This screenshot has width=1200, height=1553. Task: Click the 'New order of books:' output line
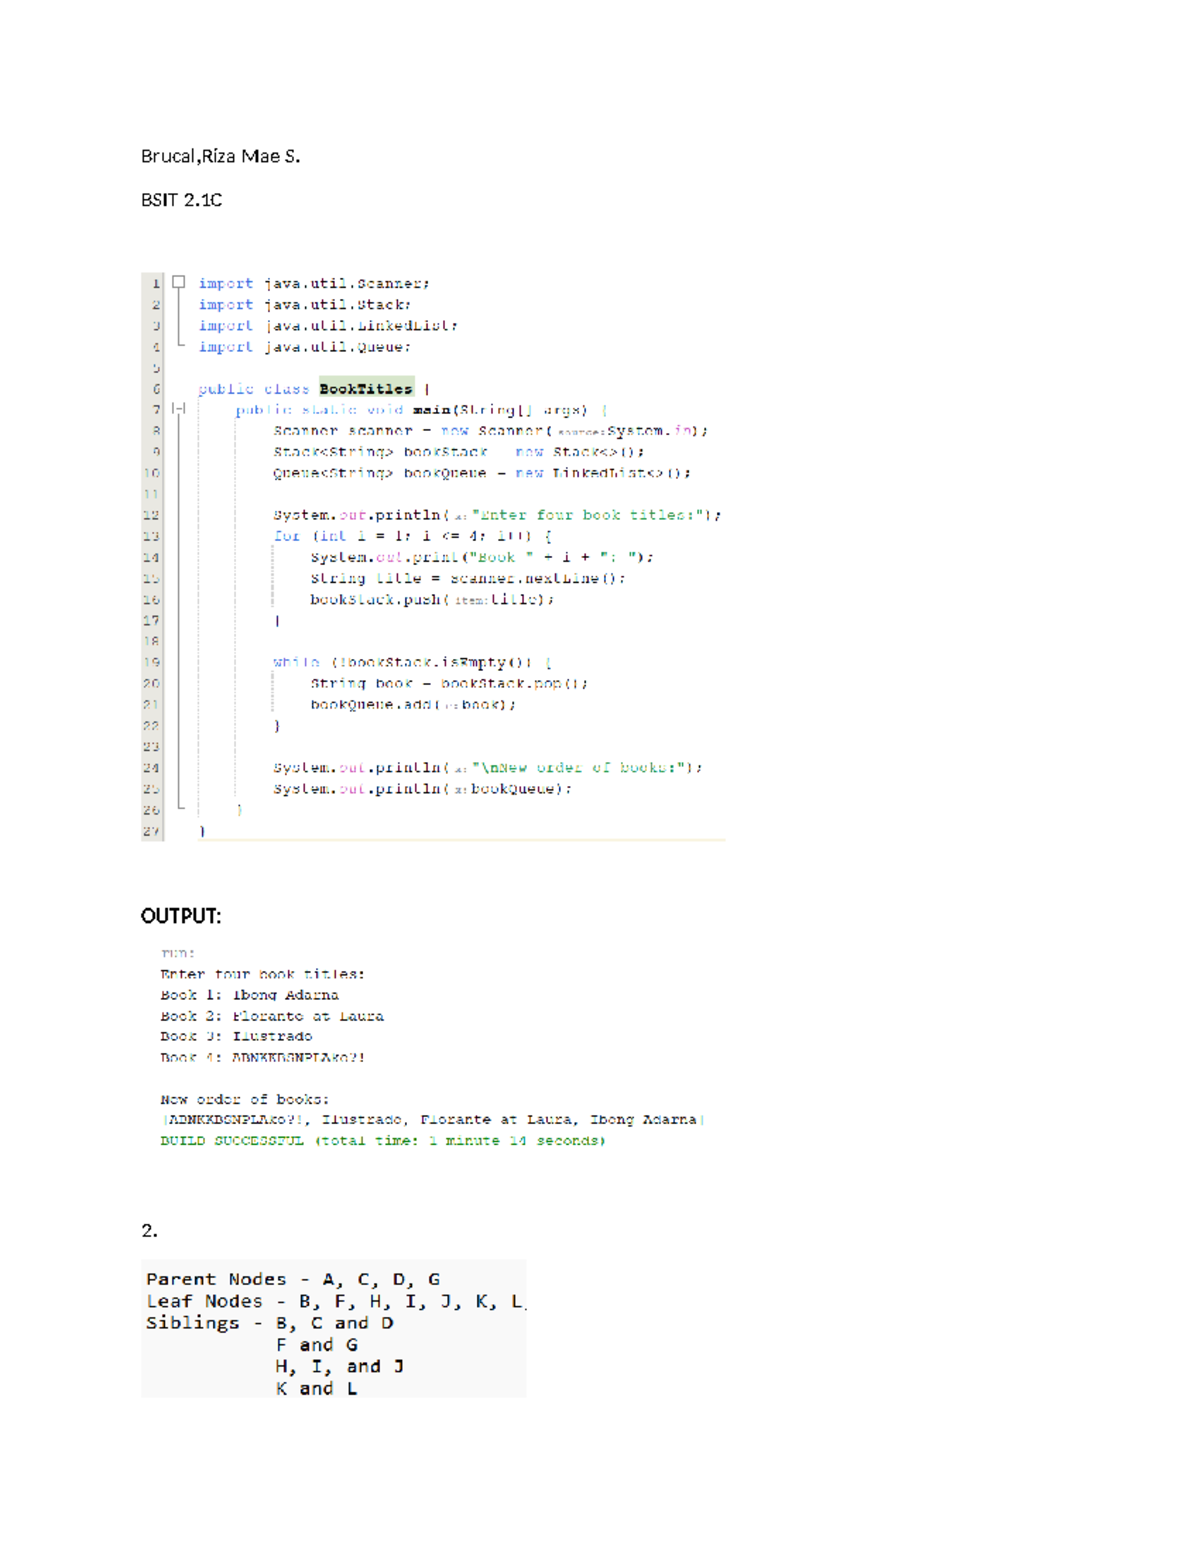[x=244, y=1099]
